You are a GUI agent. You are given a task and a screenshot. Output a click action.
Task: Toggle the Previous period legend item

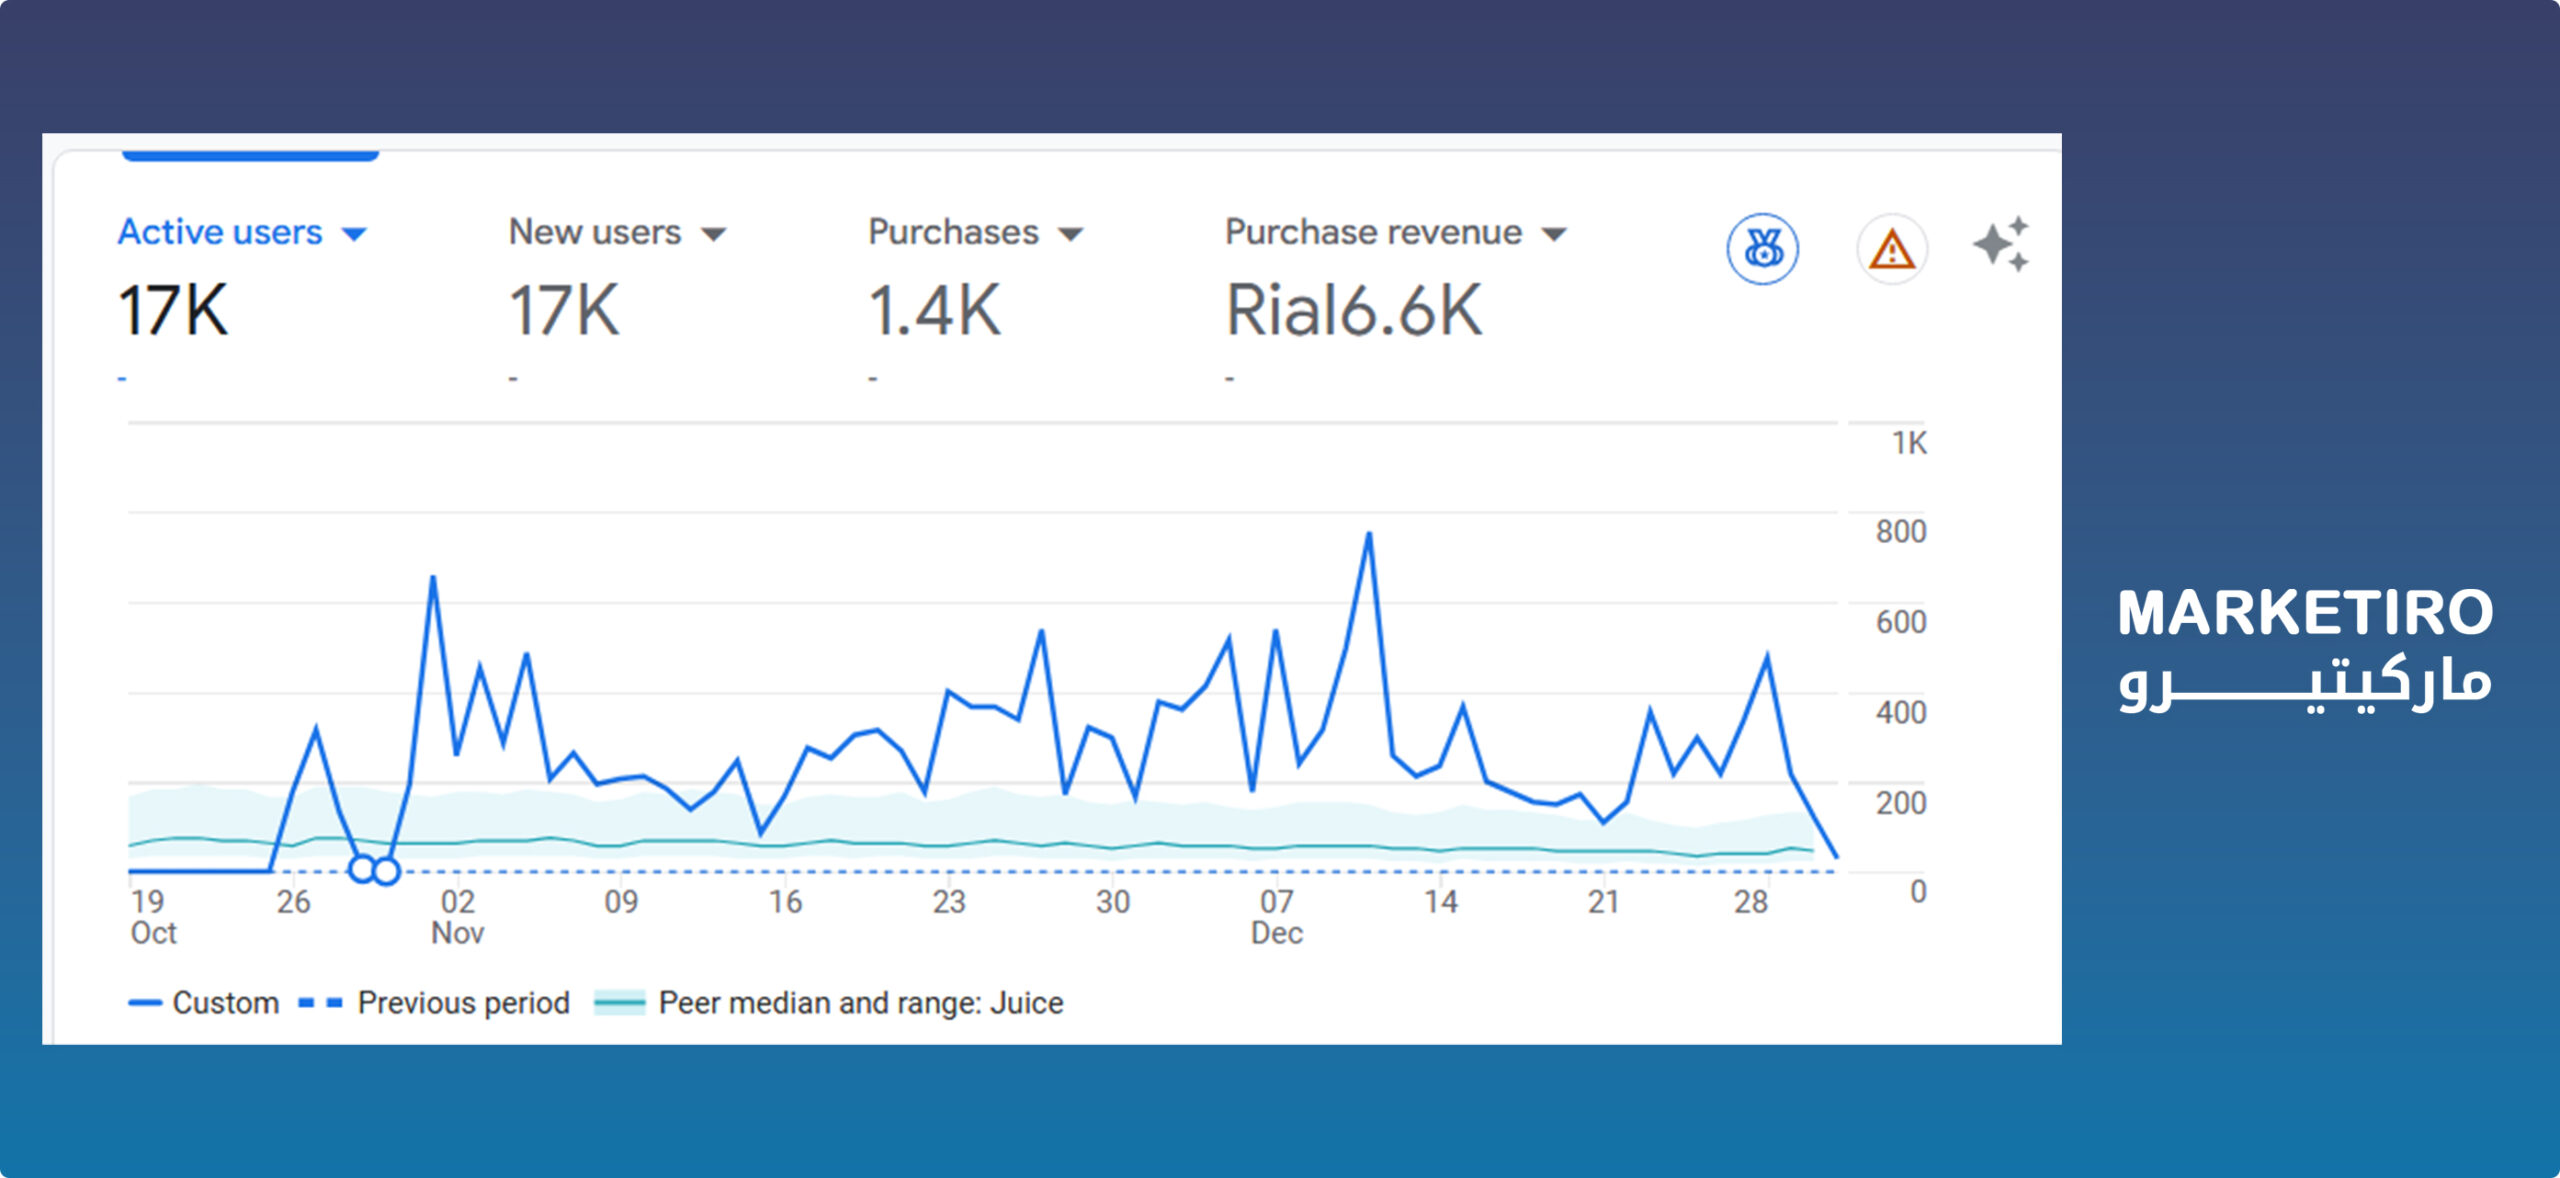[463, 1002]
